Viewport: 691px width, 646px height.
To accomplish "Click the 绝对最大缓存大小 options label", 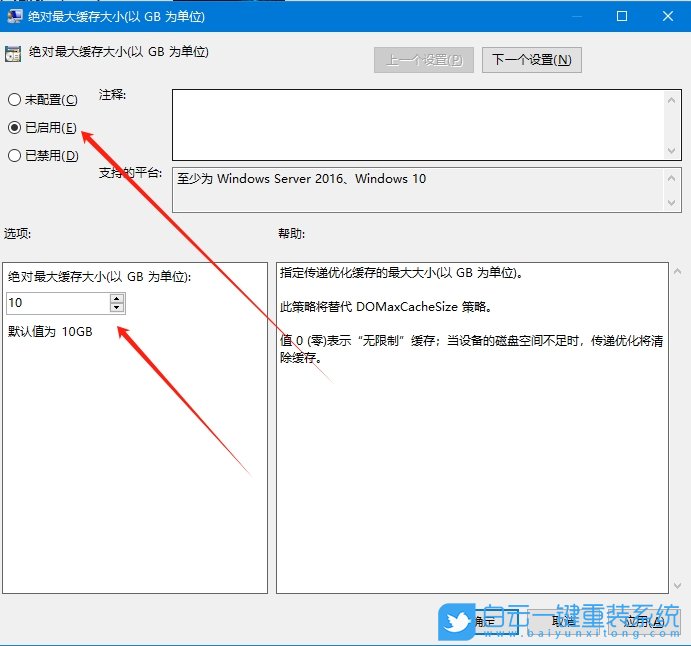I will (x=100, y=277).
